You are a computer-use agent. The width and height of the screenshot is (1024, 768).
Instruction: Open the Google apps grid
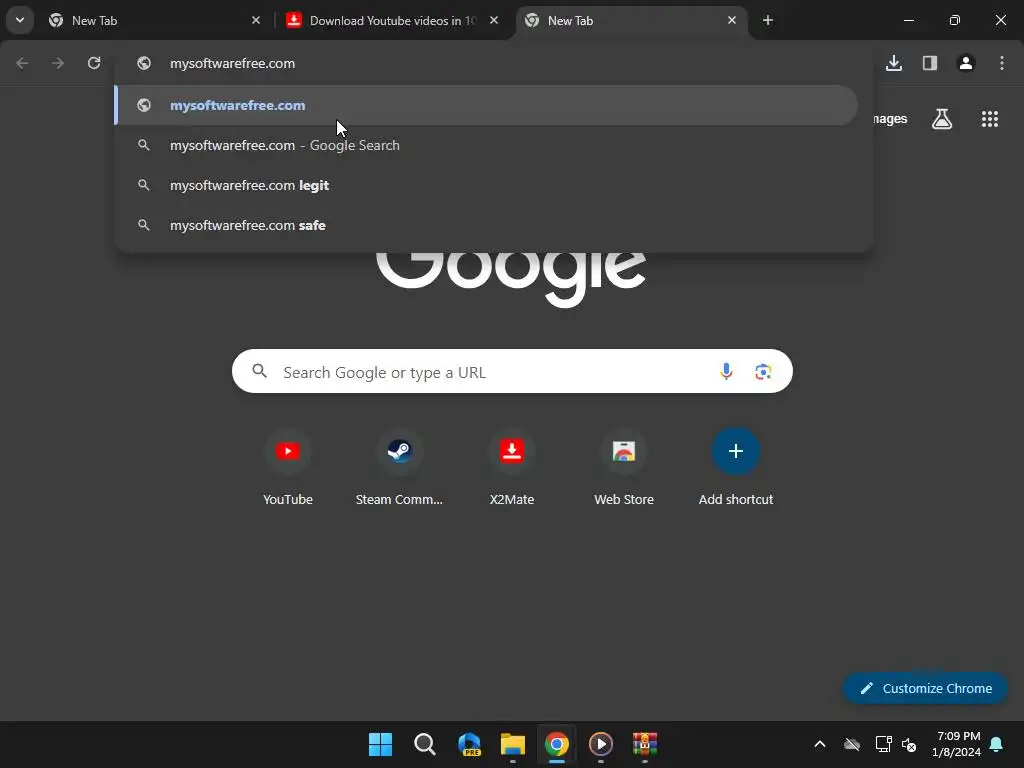(990, 119)
